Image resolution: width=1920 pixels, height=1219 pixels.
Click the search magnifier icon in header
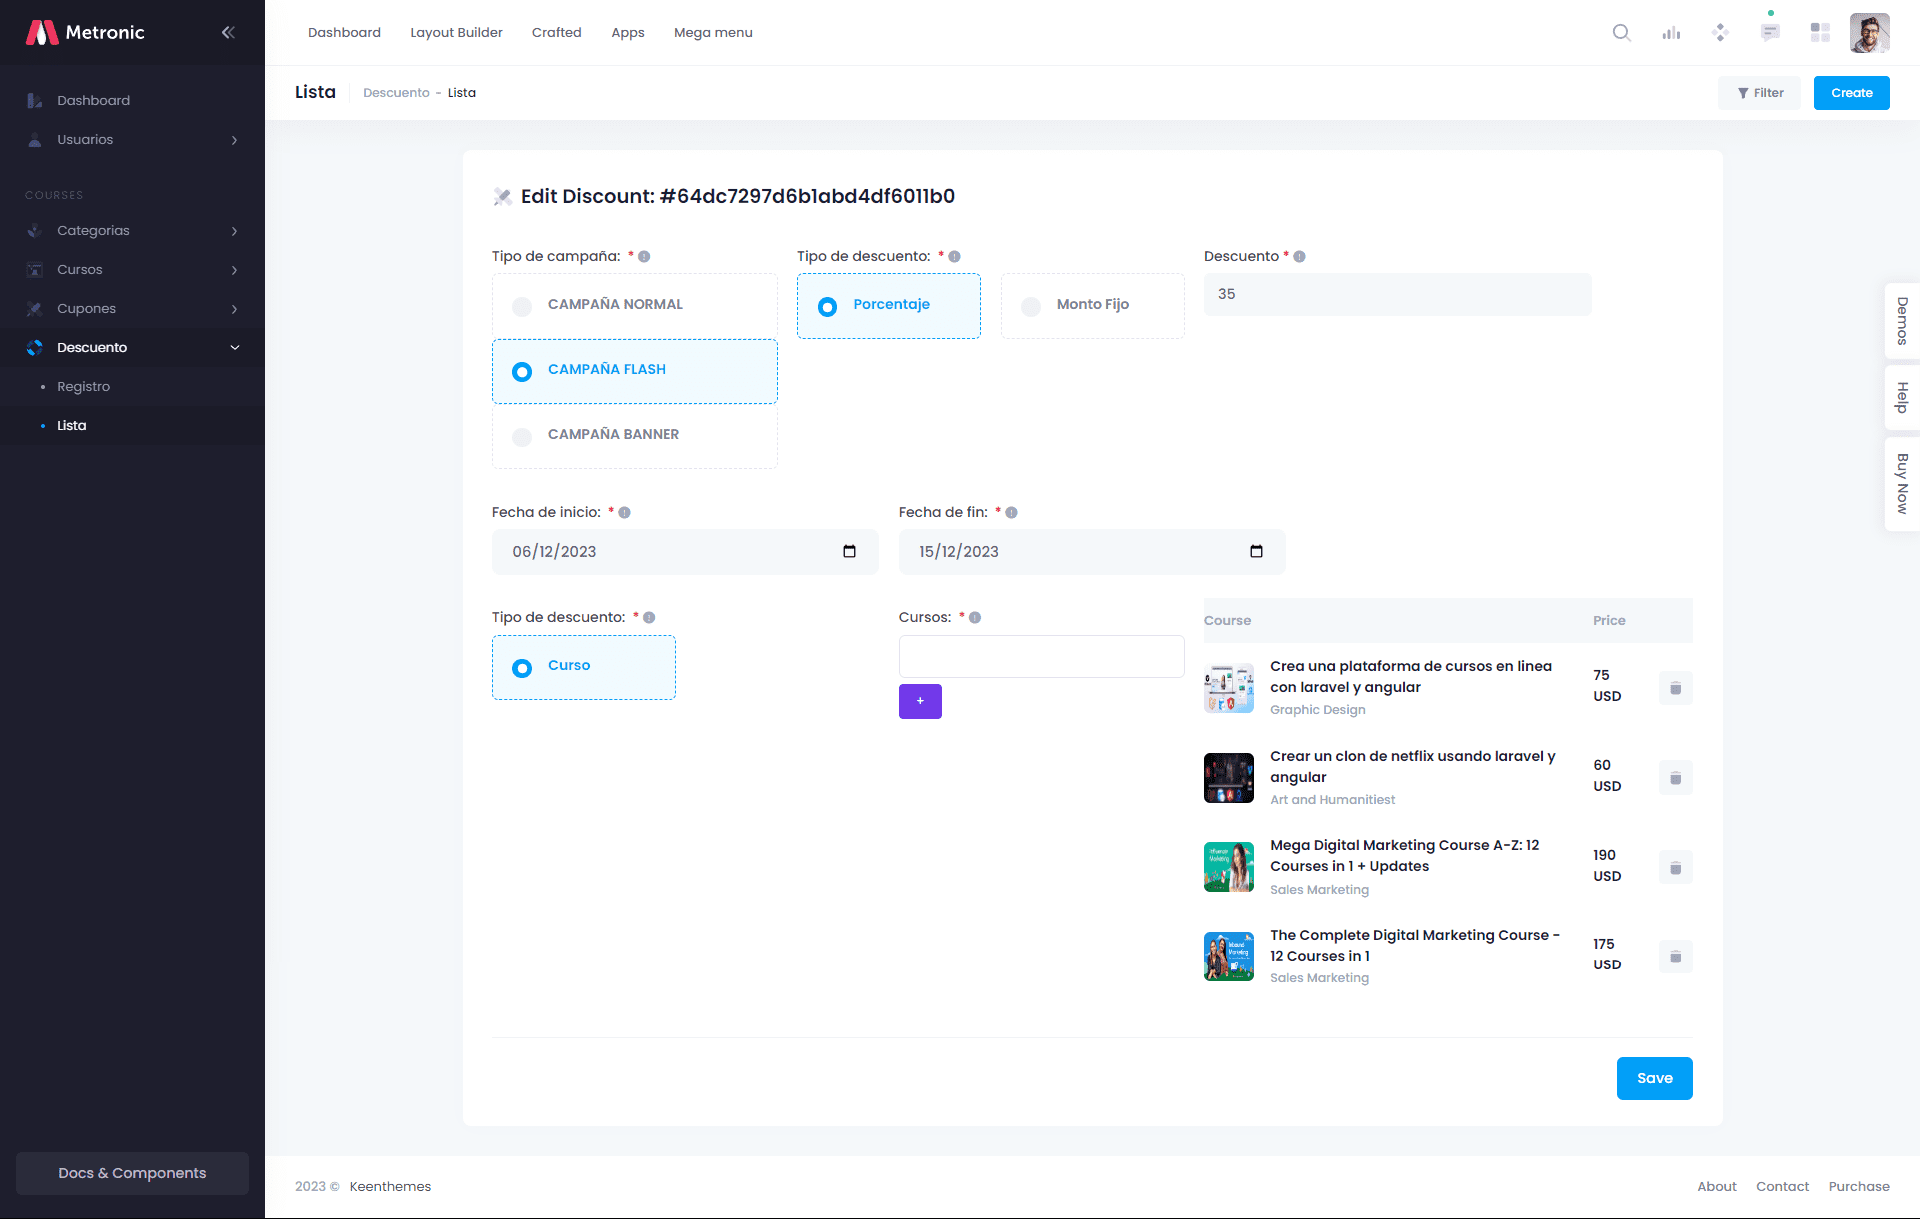tap(1621, 33)
